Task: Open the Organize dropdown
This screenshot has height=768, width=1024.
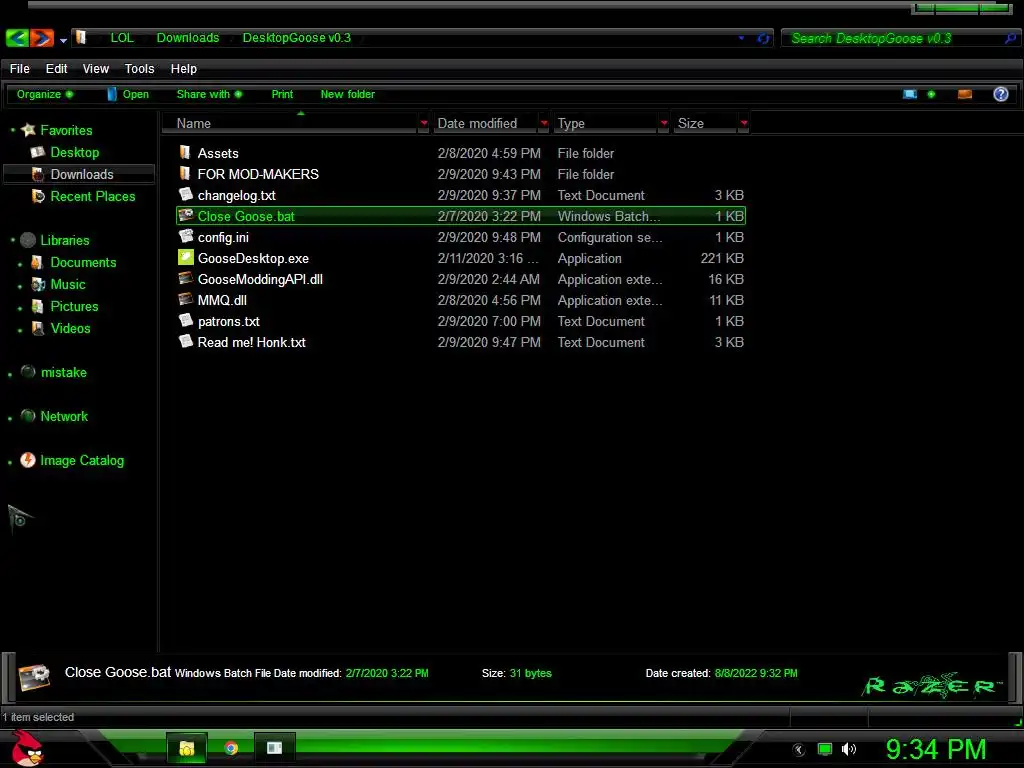Action: tap(44, 94)
